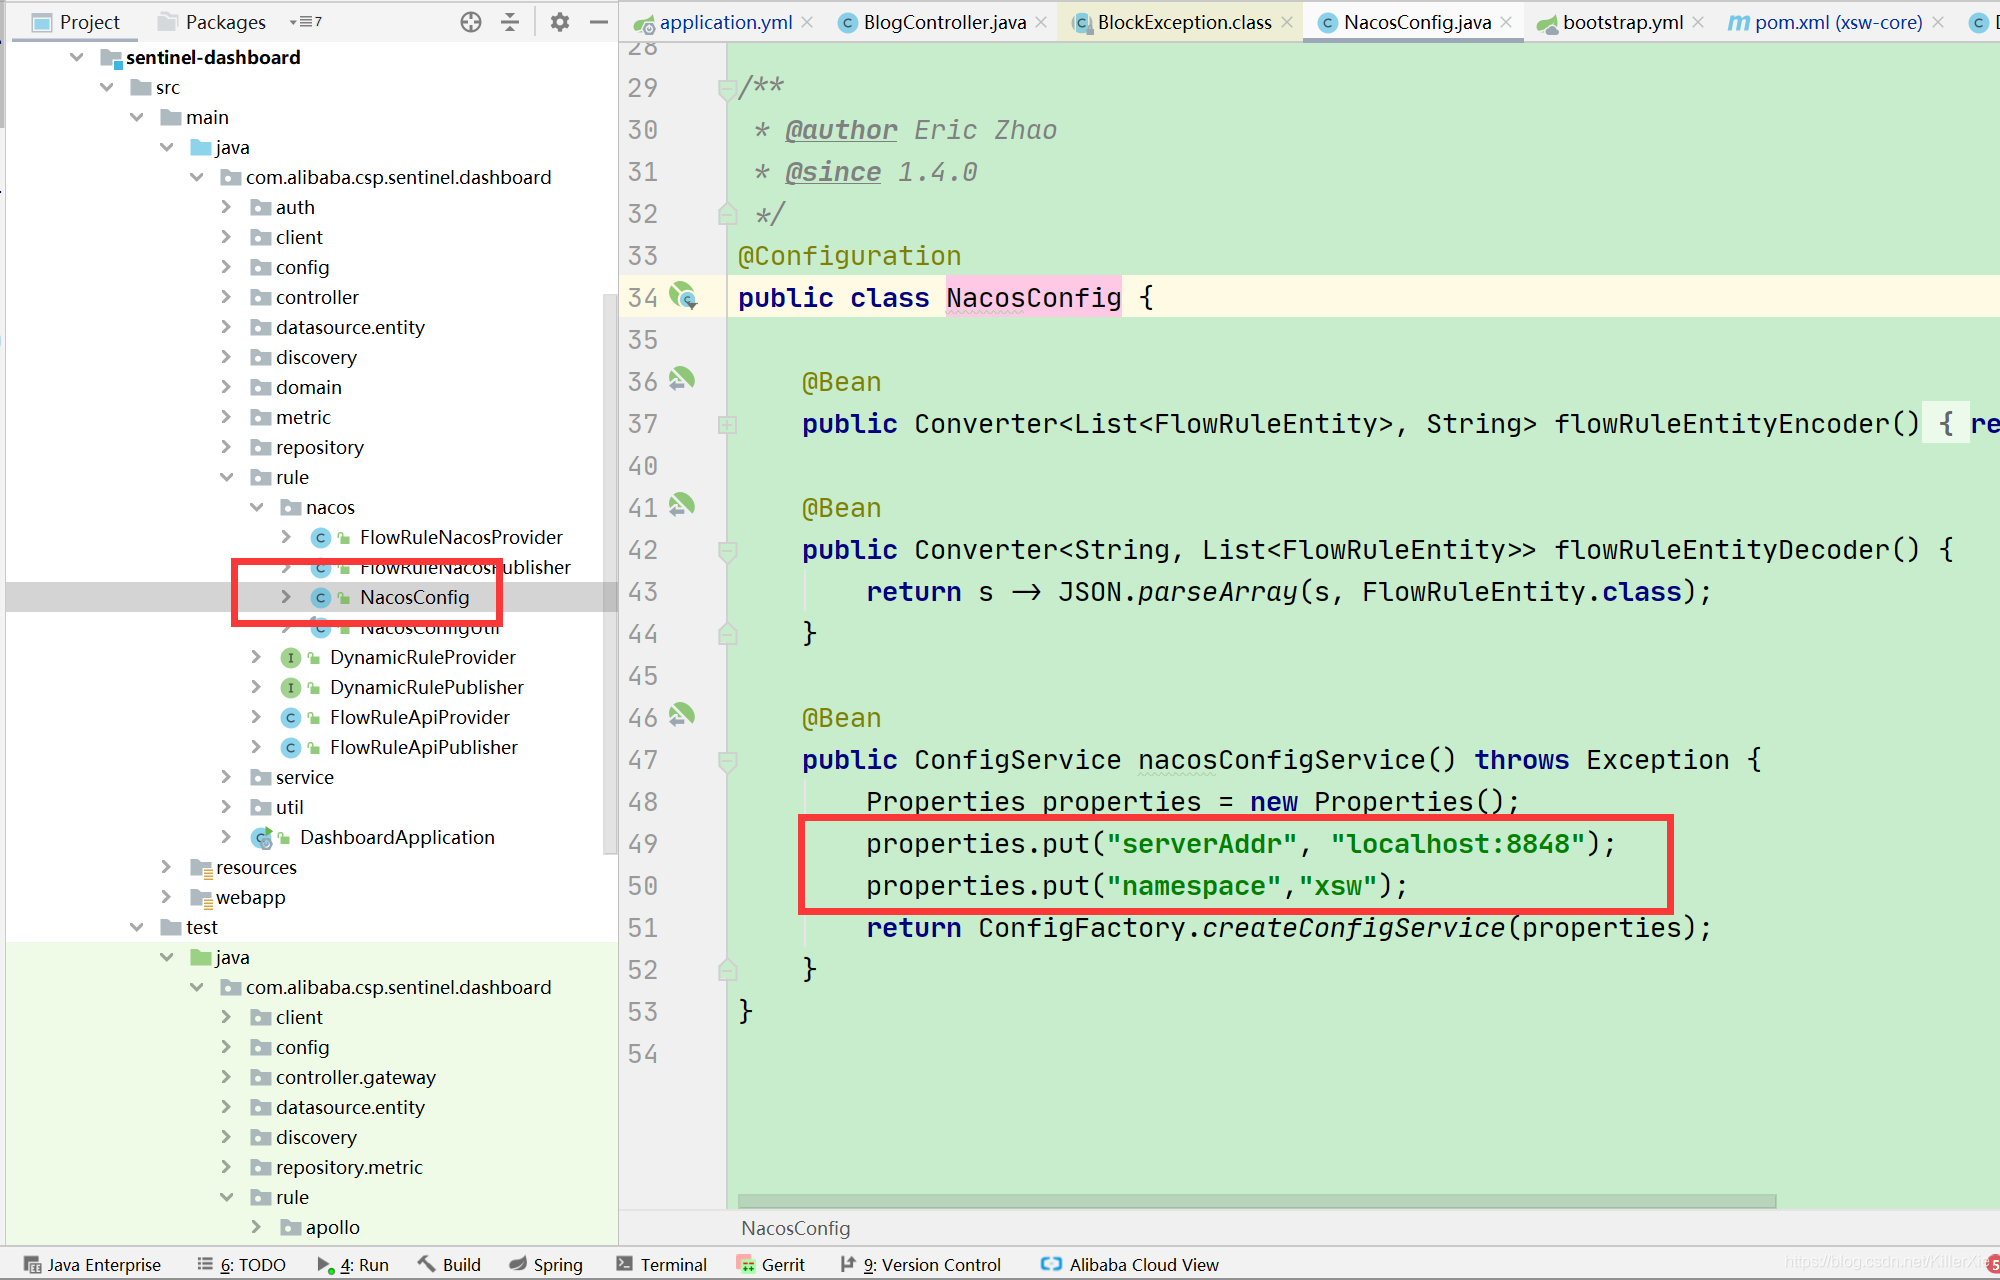Click the collapse all icon in Project panel
The width and height of the screenshot is (2000, 1280).
[510, 22]
